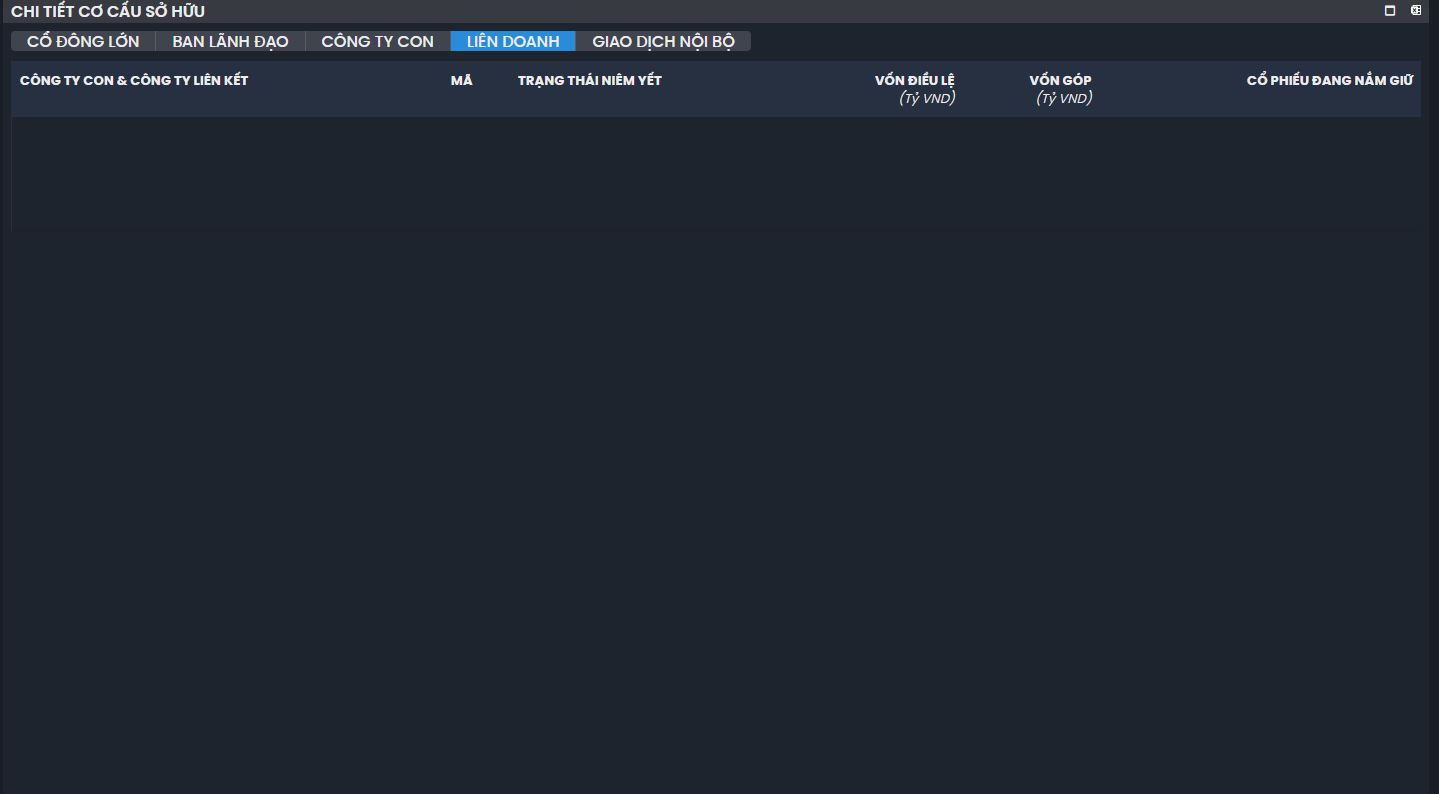Select the CÔNG TY CON tab
This screenshot has width=1439, height=794.
(377, 41)
